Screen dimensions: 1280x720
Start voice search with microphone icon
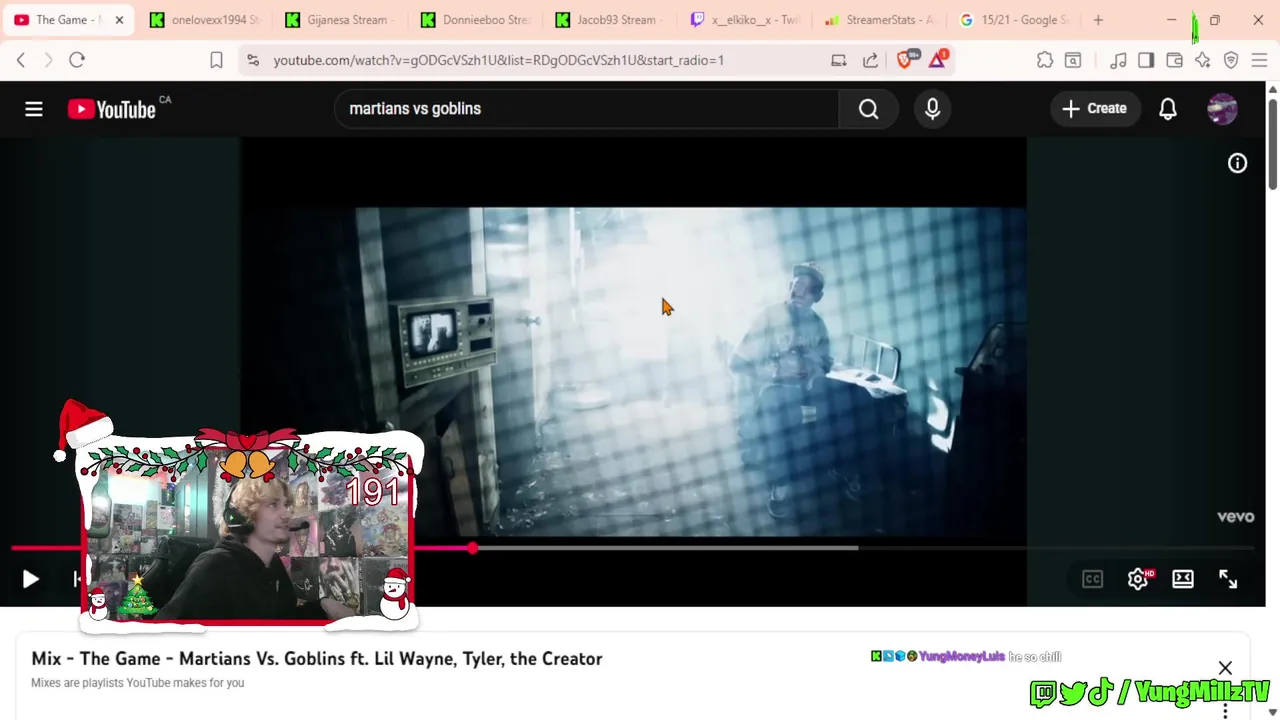tap(932, 109)
